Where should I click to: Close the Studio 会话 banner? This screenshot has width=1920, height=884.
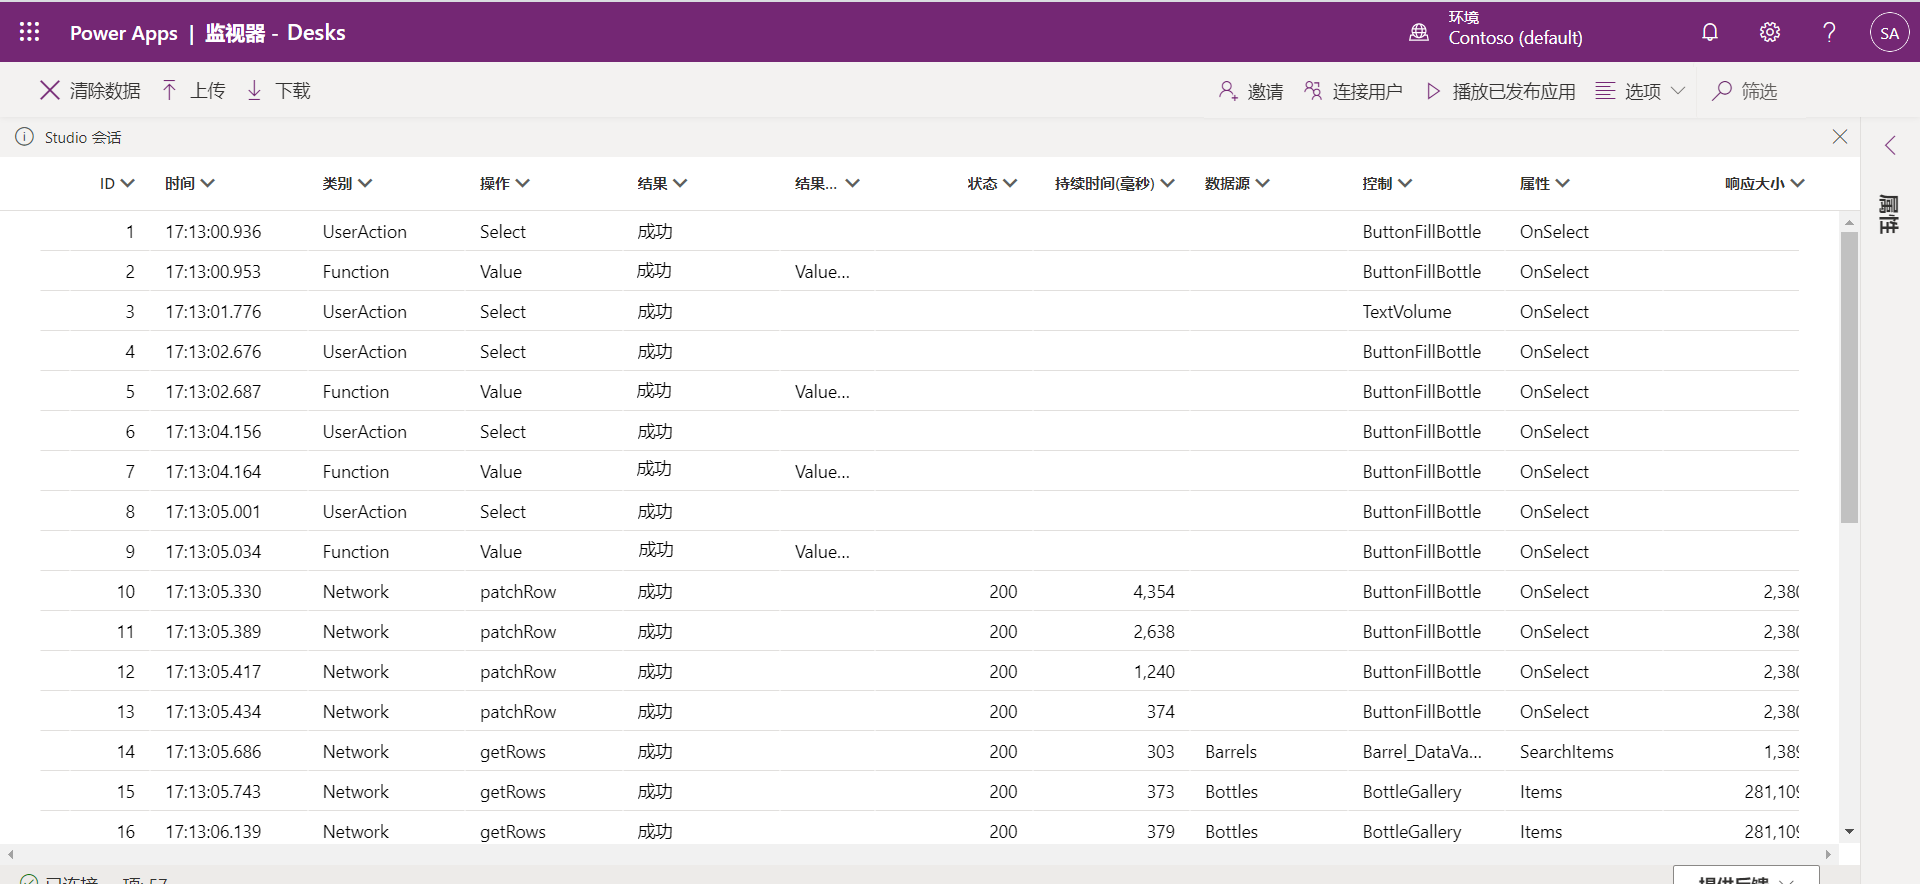point(1840,137)
